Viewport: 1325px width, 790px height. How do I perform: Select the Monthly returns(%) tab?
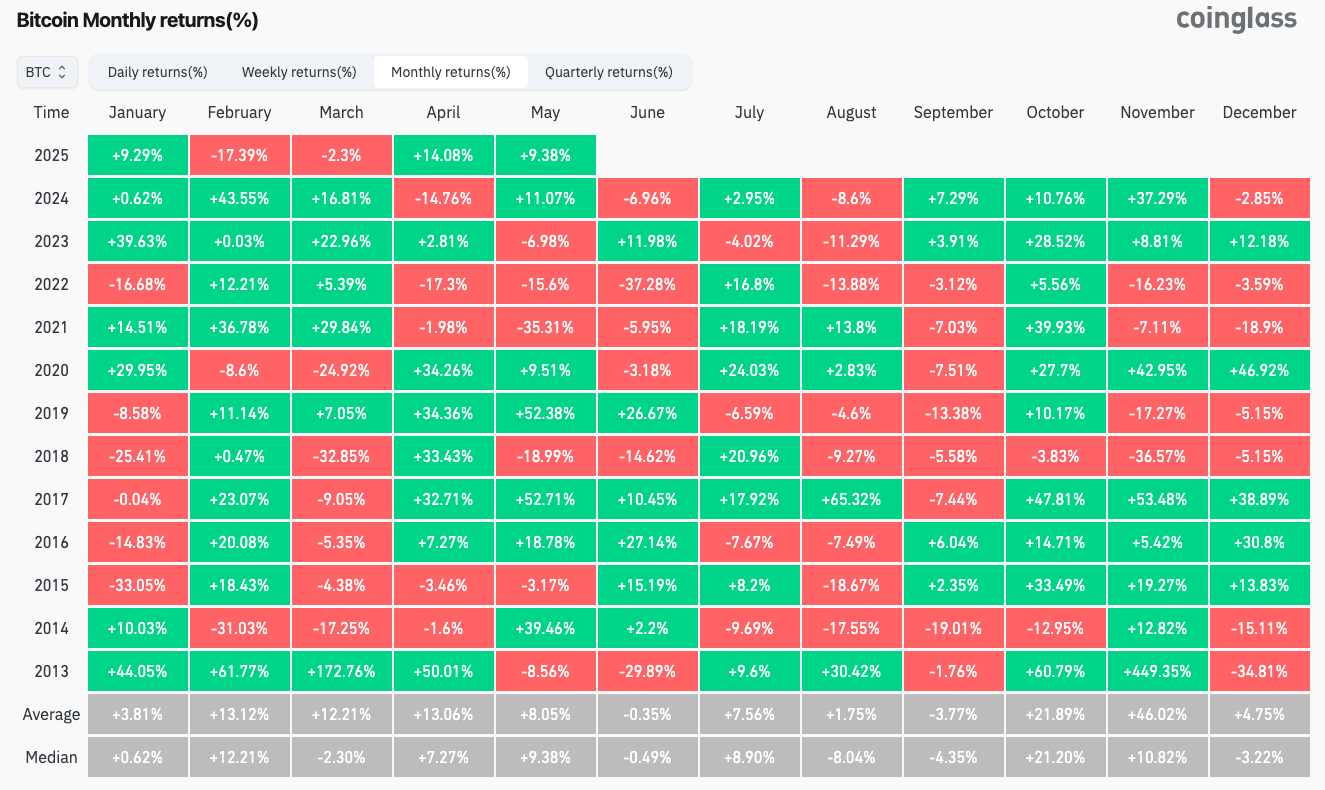click(x=450, y=72)
